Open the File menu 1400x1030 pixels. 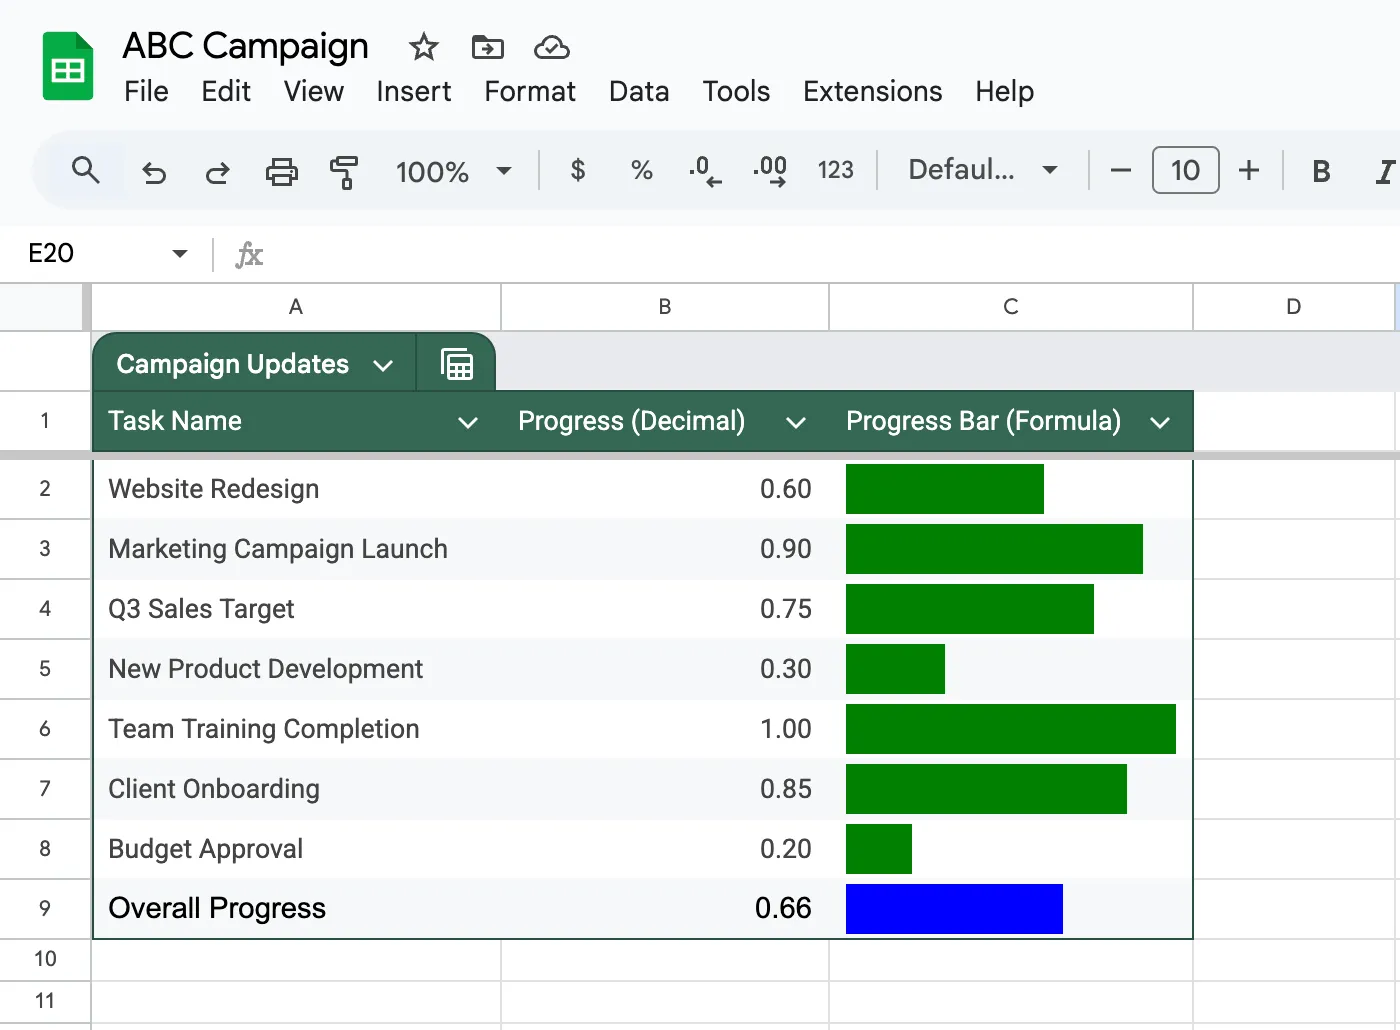tap(146, 91)
